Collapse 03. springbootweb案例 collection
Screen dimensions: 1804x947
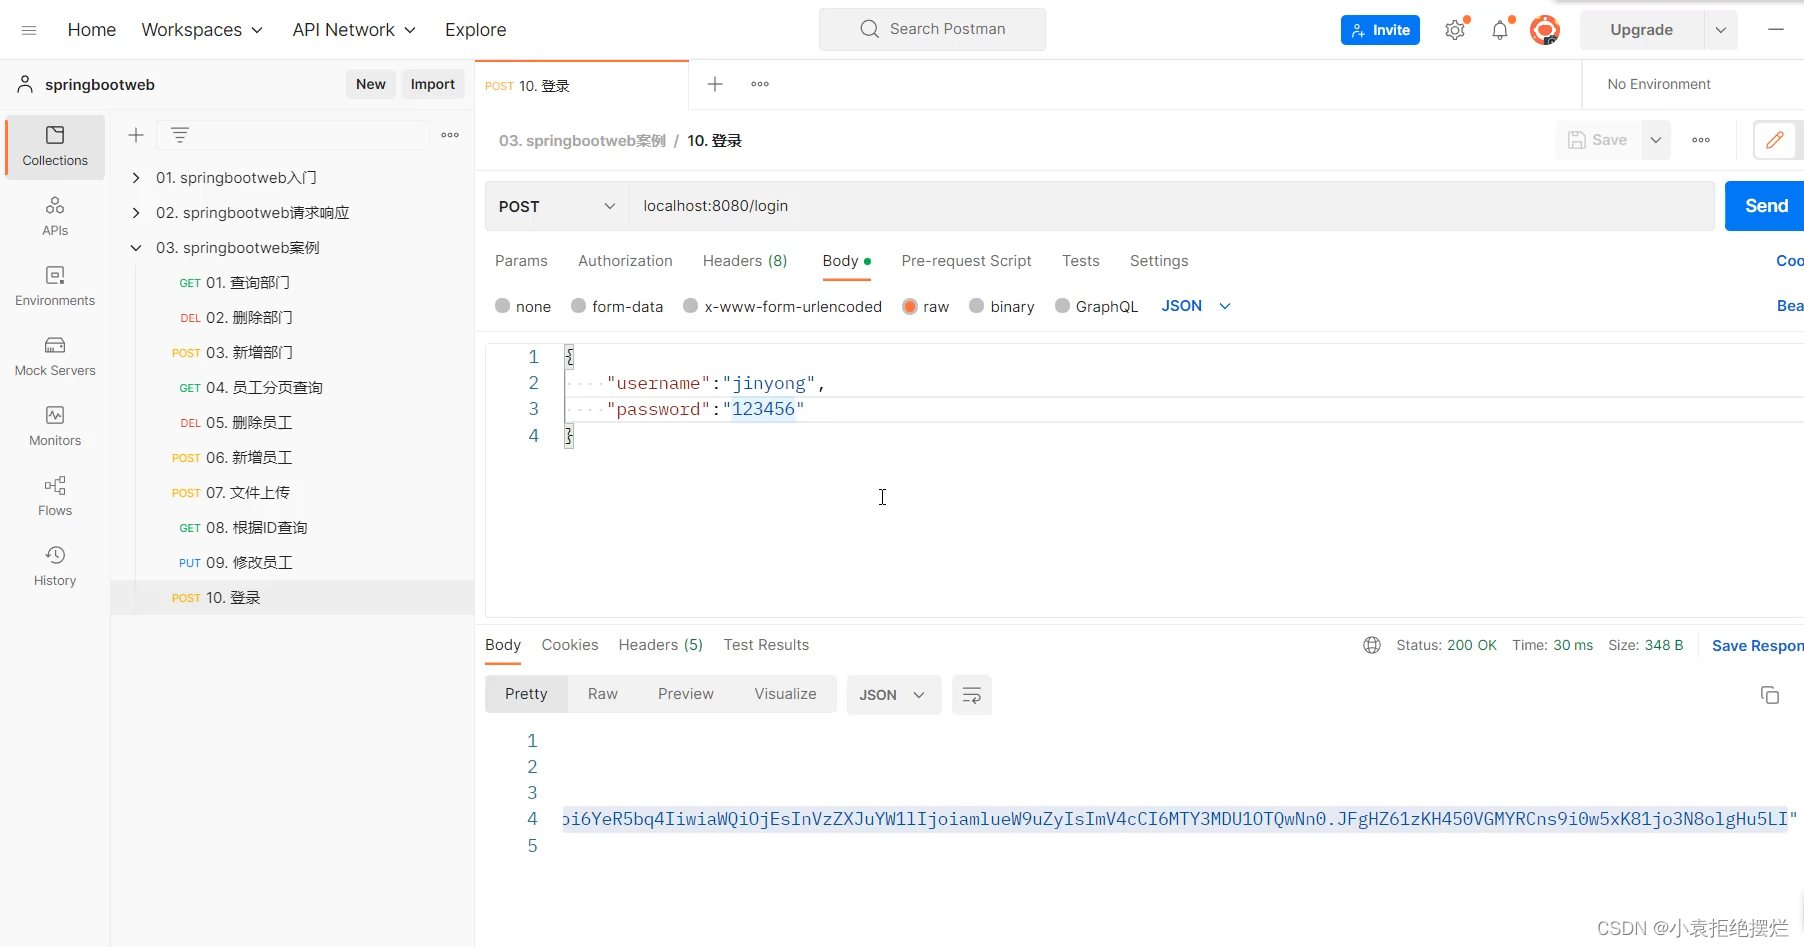coord(136,248)
